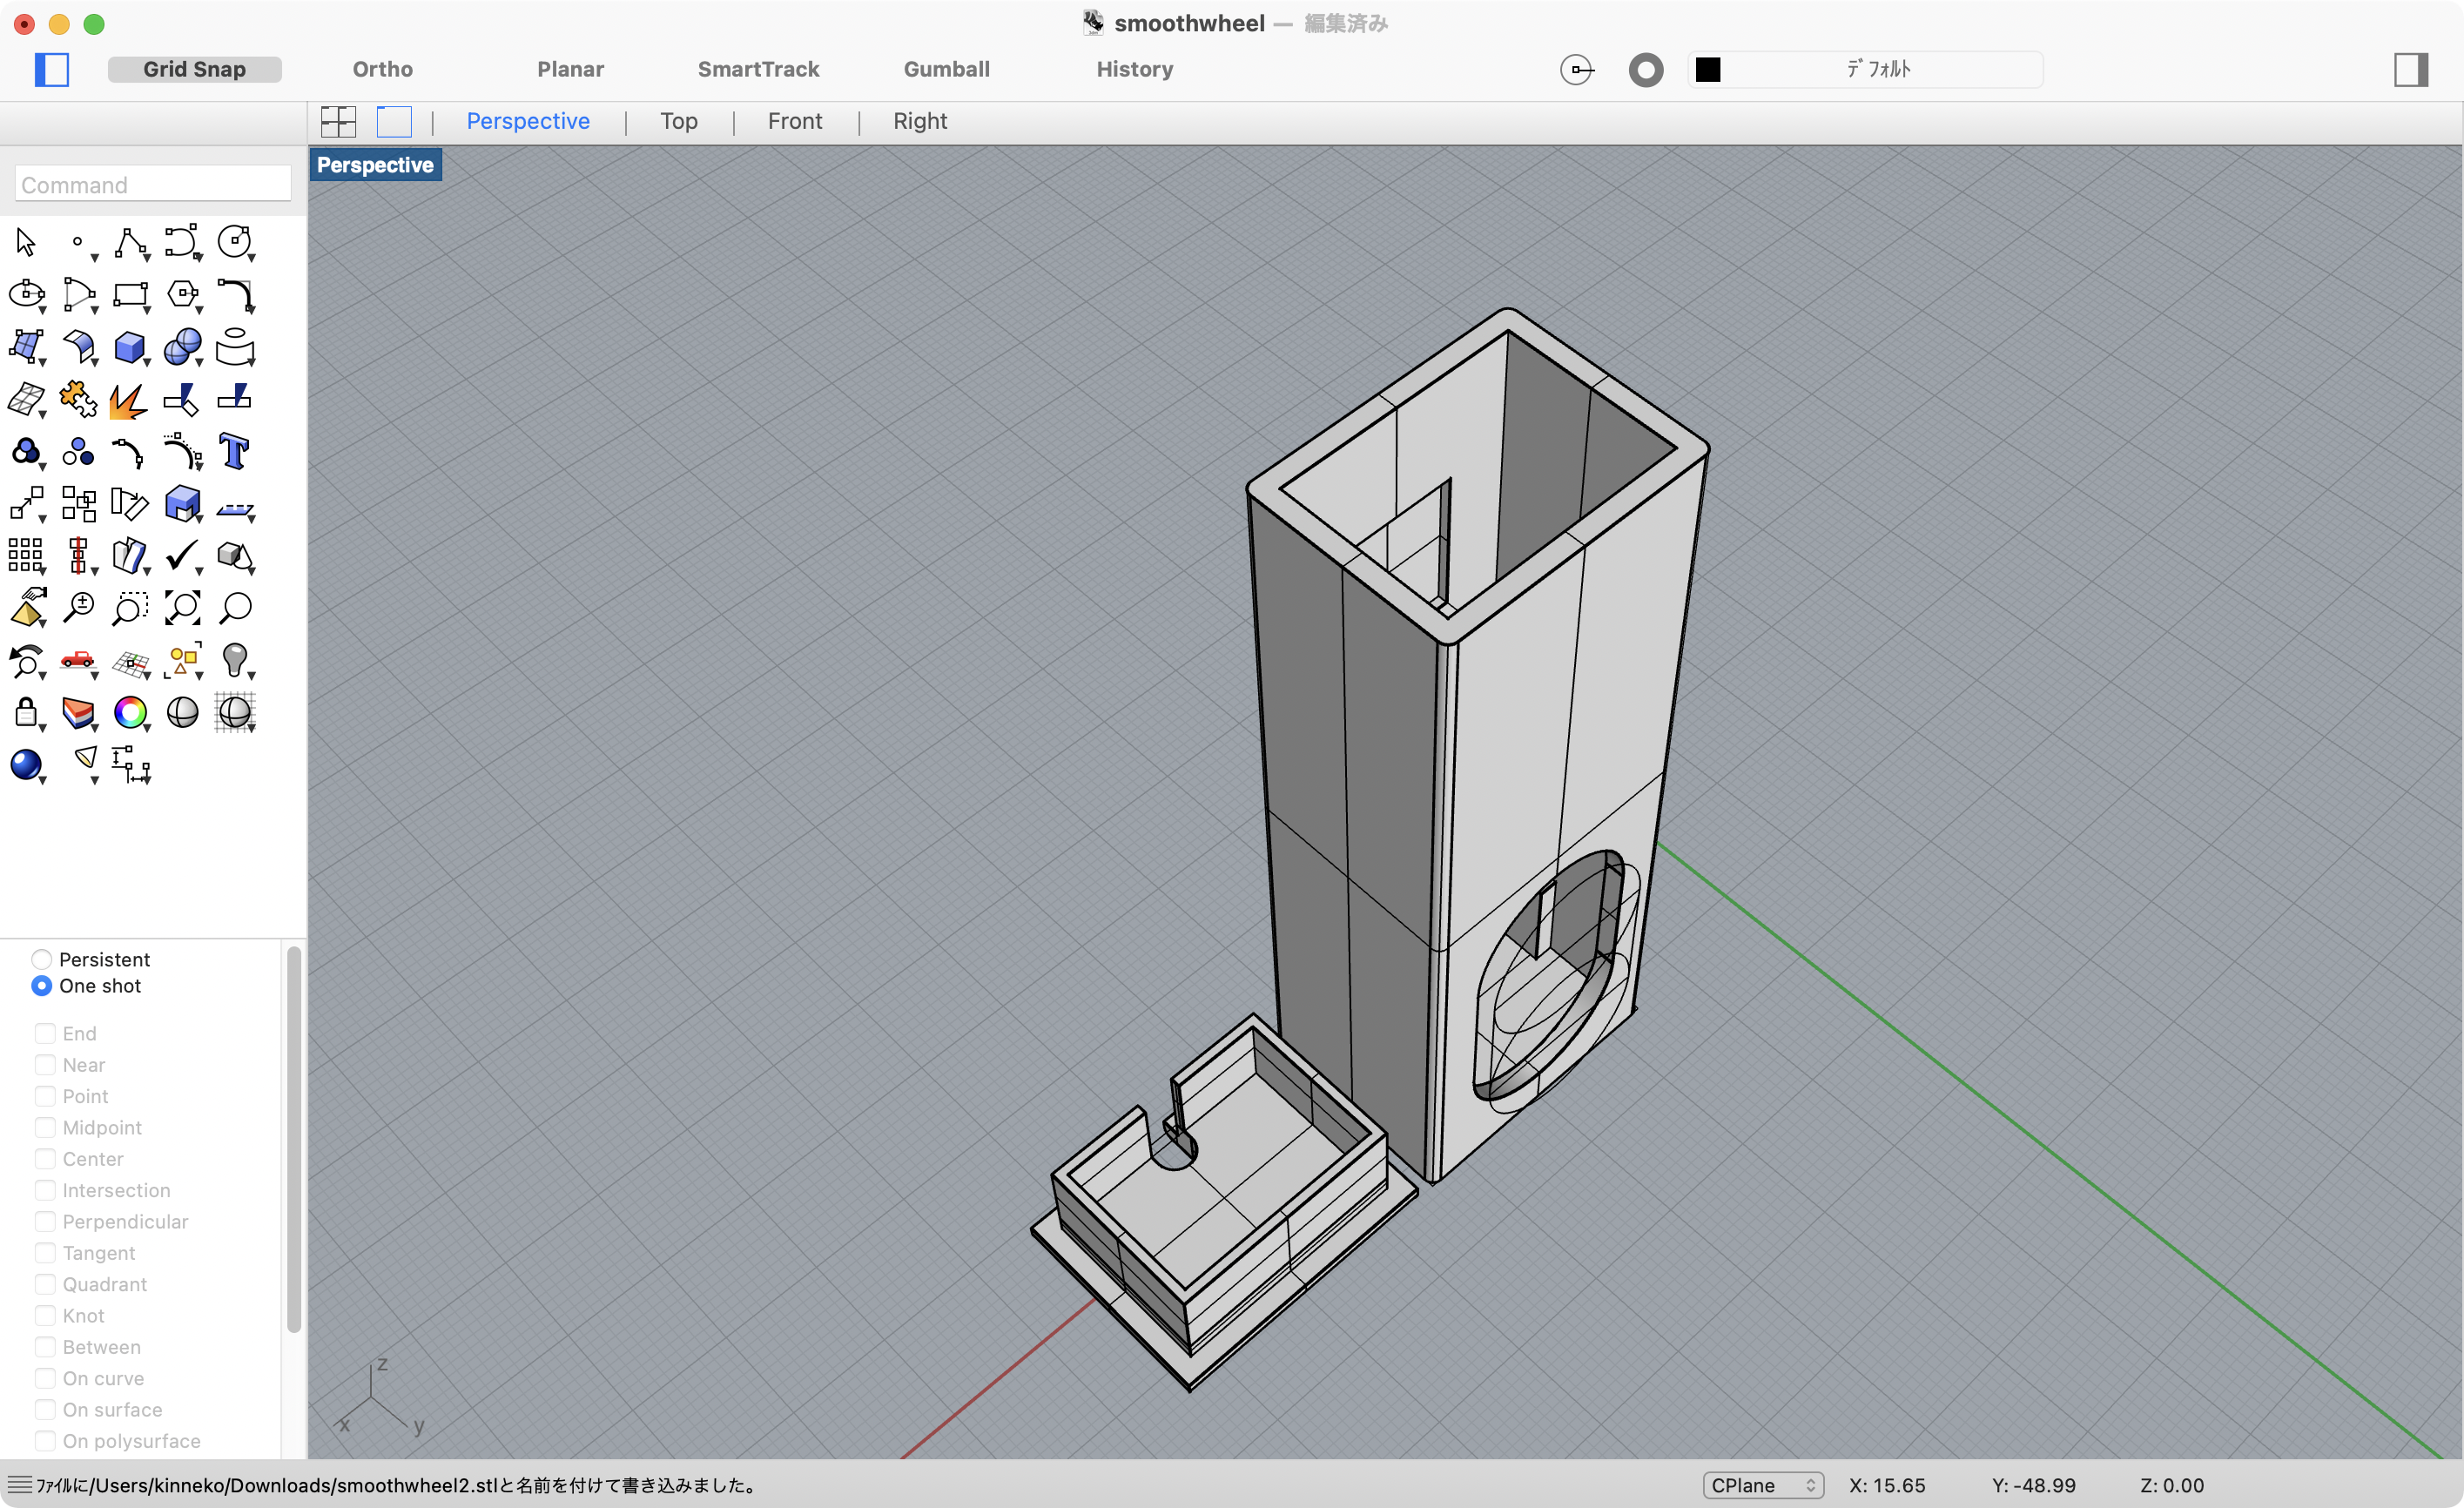This screenshot has width=2464, height=1508.
Task: Click the object snap panel scrollbar
Action: tap(294, 1140)
